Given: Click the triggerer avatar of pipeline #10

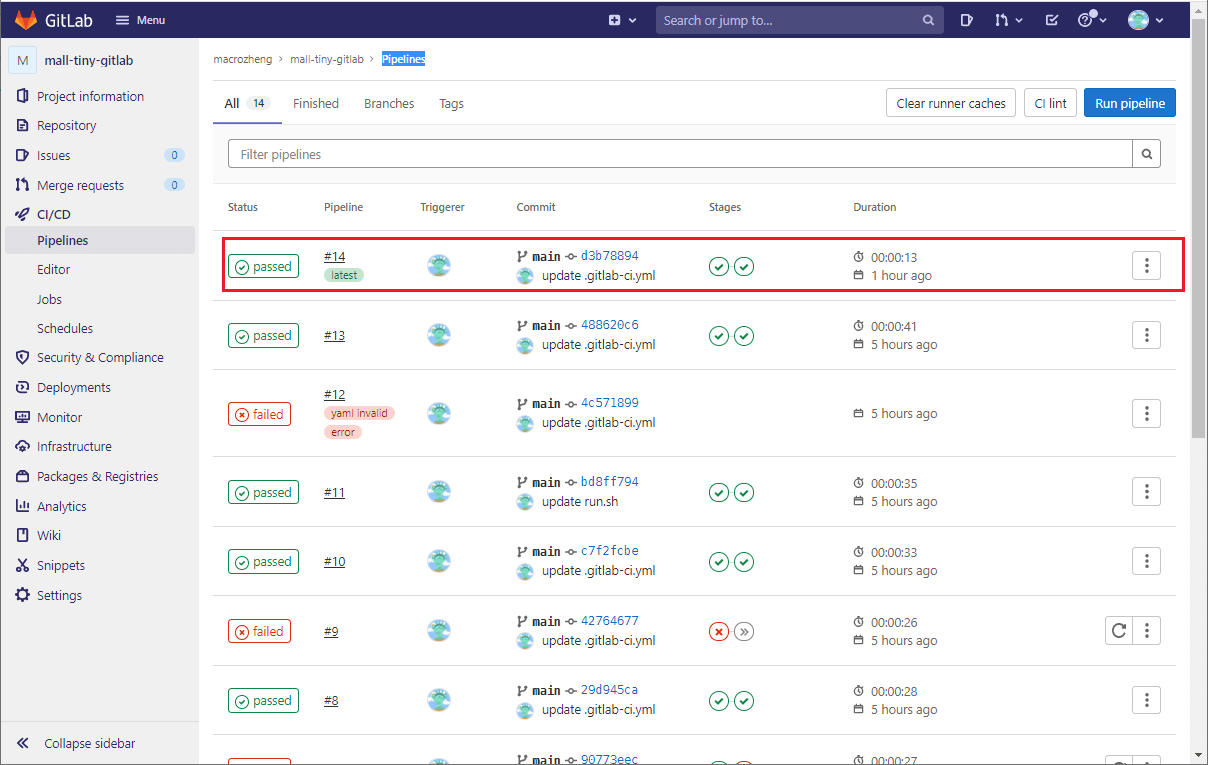Looking at the screenshot, I should [x=439, y=561].
